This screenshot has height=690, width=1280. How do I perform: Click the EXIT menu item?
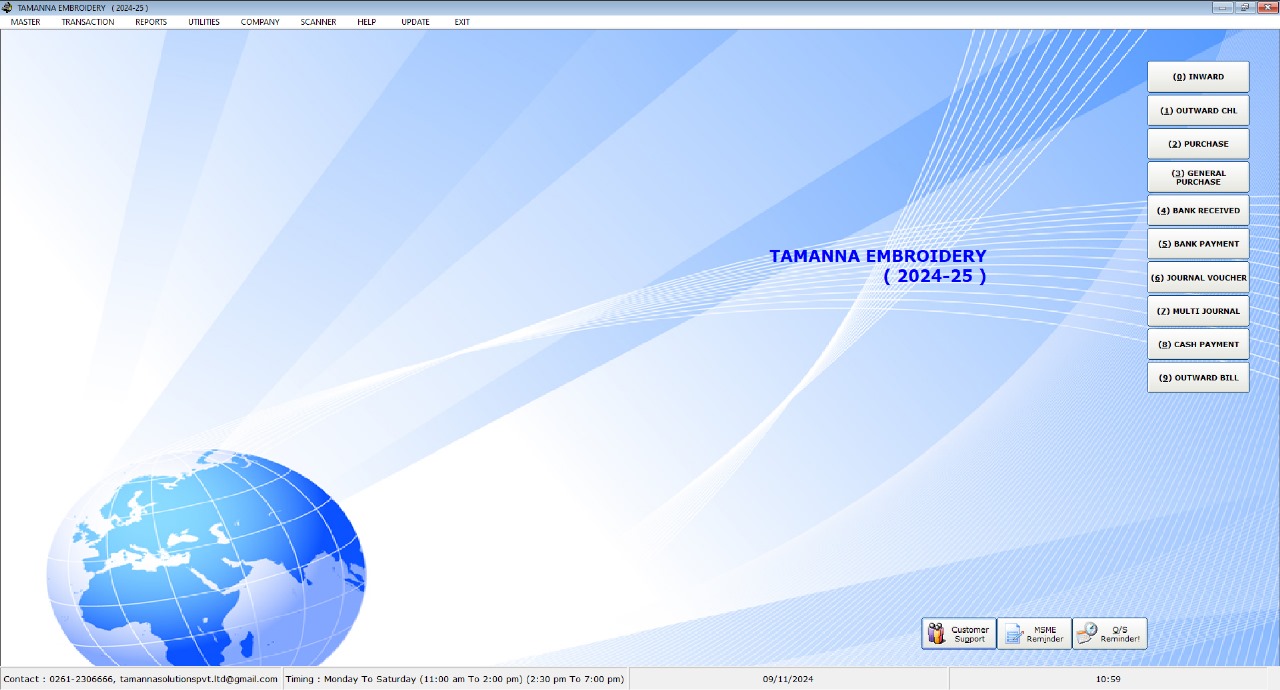pyautogui.click(x=462, y=22)
